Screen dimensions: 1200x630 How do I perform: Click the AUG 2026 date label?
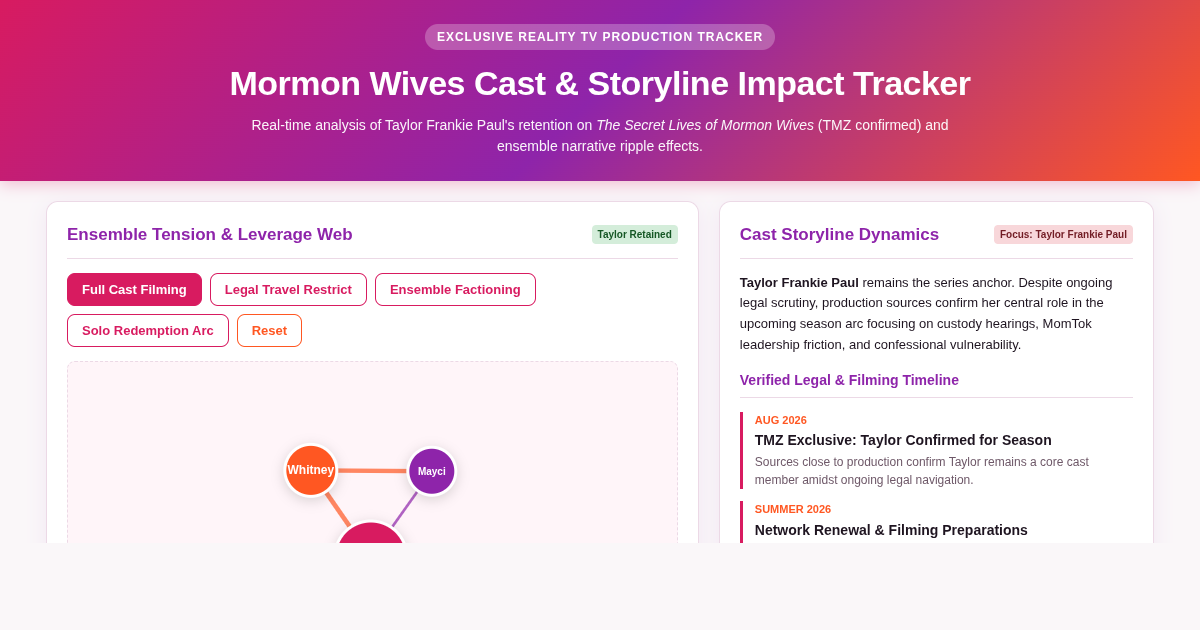(x=781, y=420)
